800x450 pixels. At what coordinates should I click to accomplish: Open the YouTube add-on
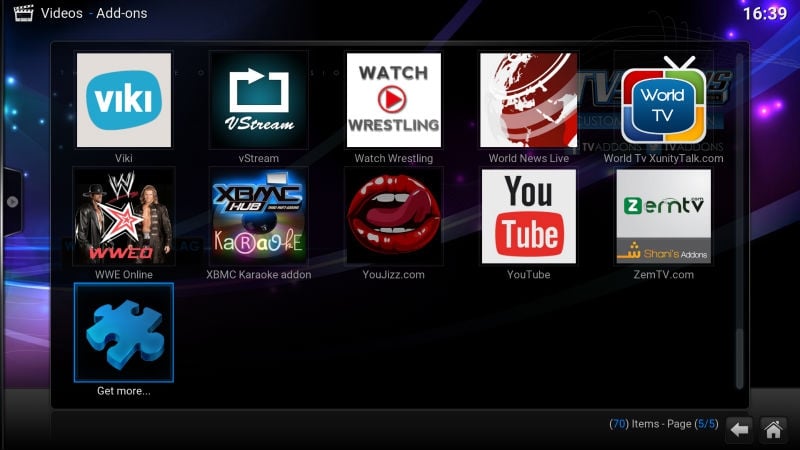click(529, 216)
